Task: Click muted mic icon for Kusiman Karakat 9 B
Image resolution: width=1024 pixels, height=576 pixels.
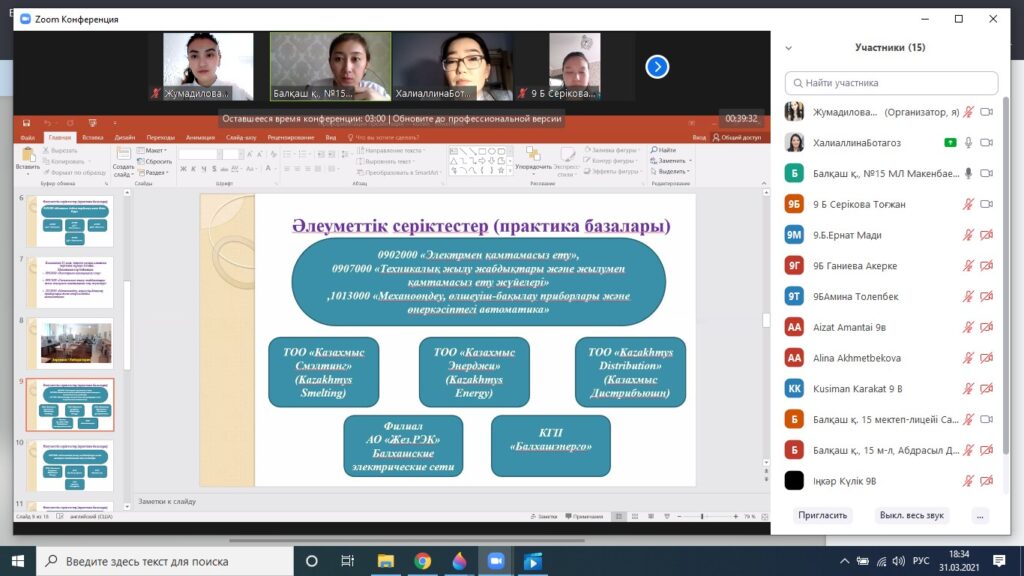Action: 968,388
